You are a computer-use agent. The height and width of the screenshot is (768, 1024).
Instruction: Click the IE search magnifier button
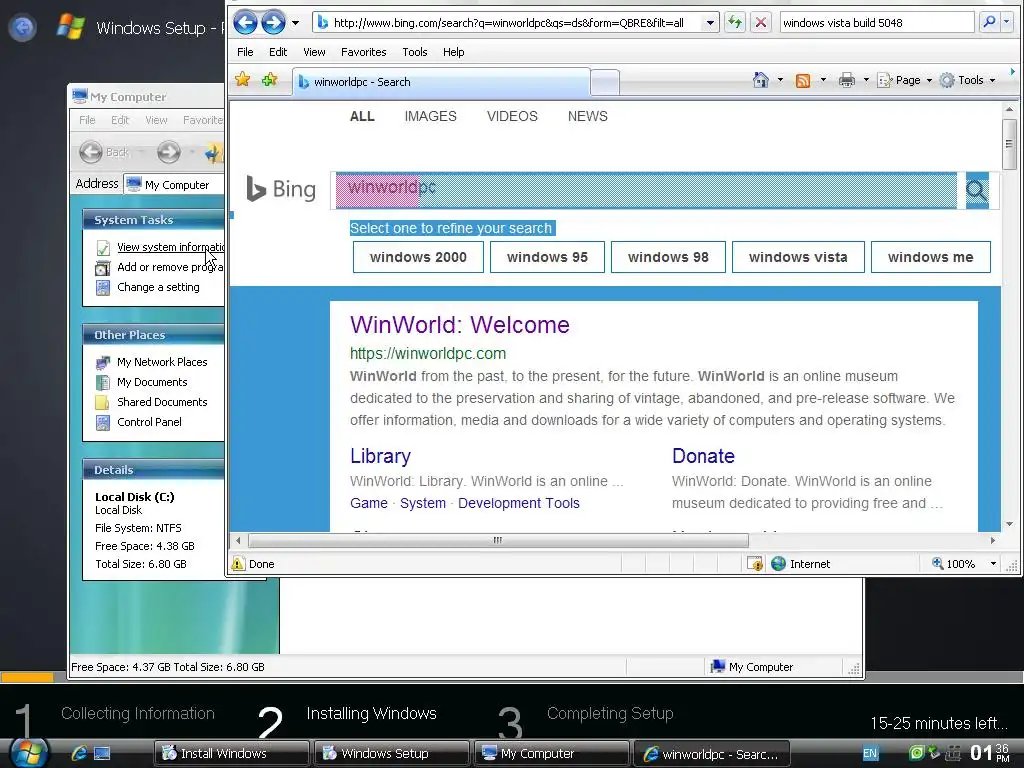click(x=989, y=23)
